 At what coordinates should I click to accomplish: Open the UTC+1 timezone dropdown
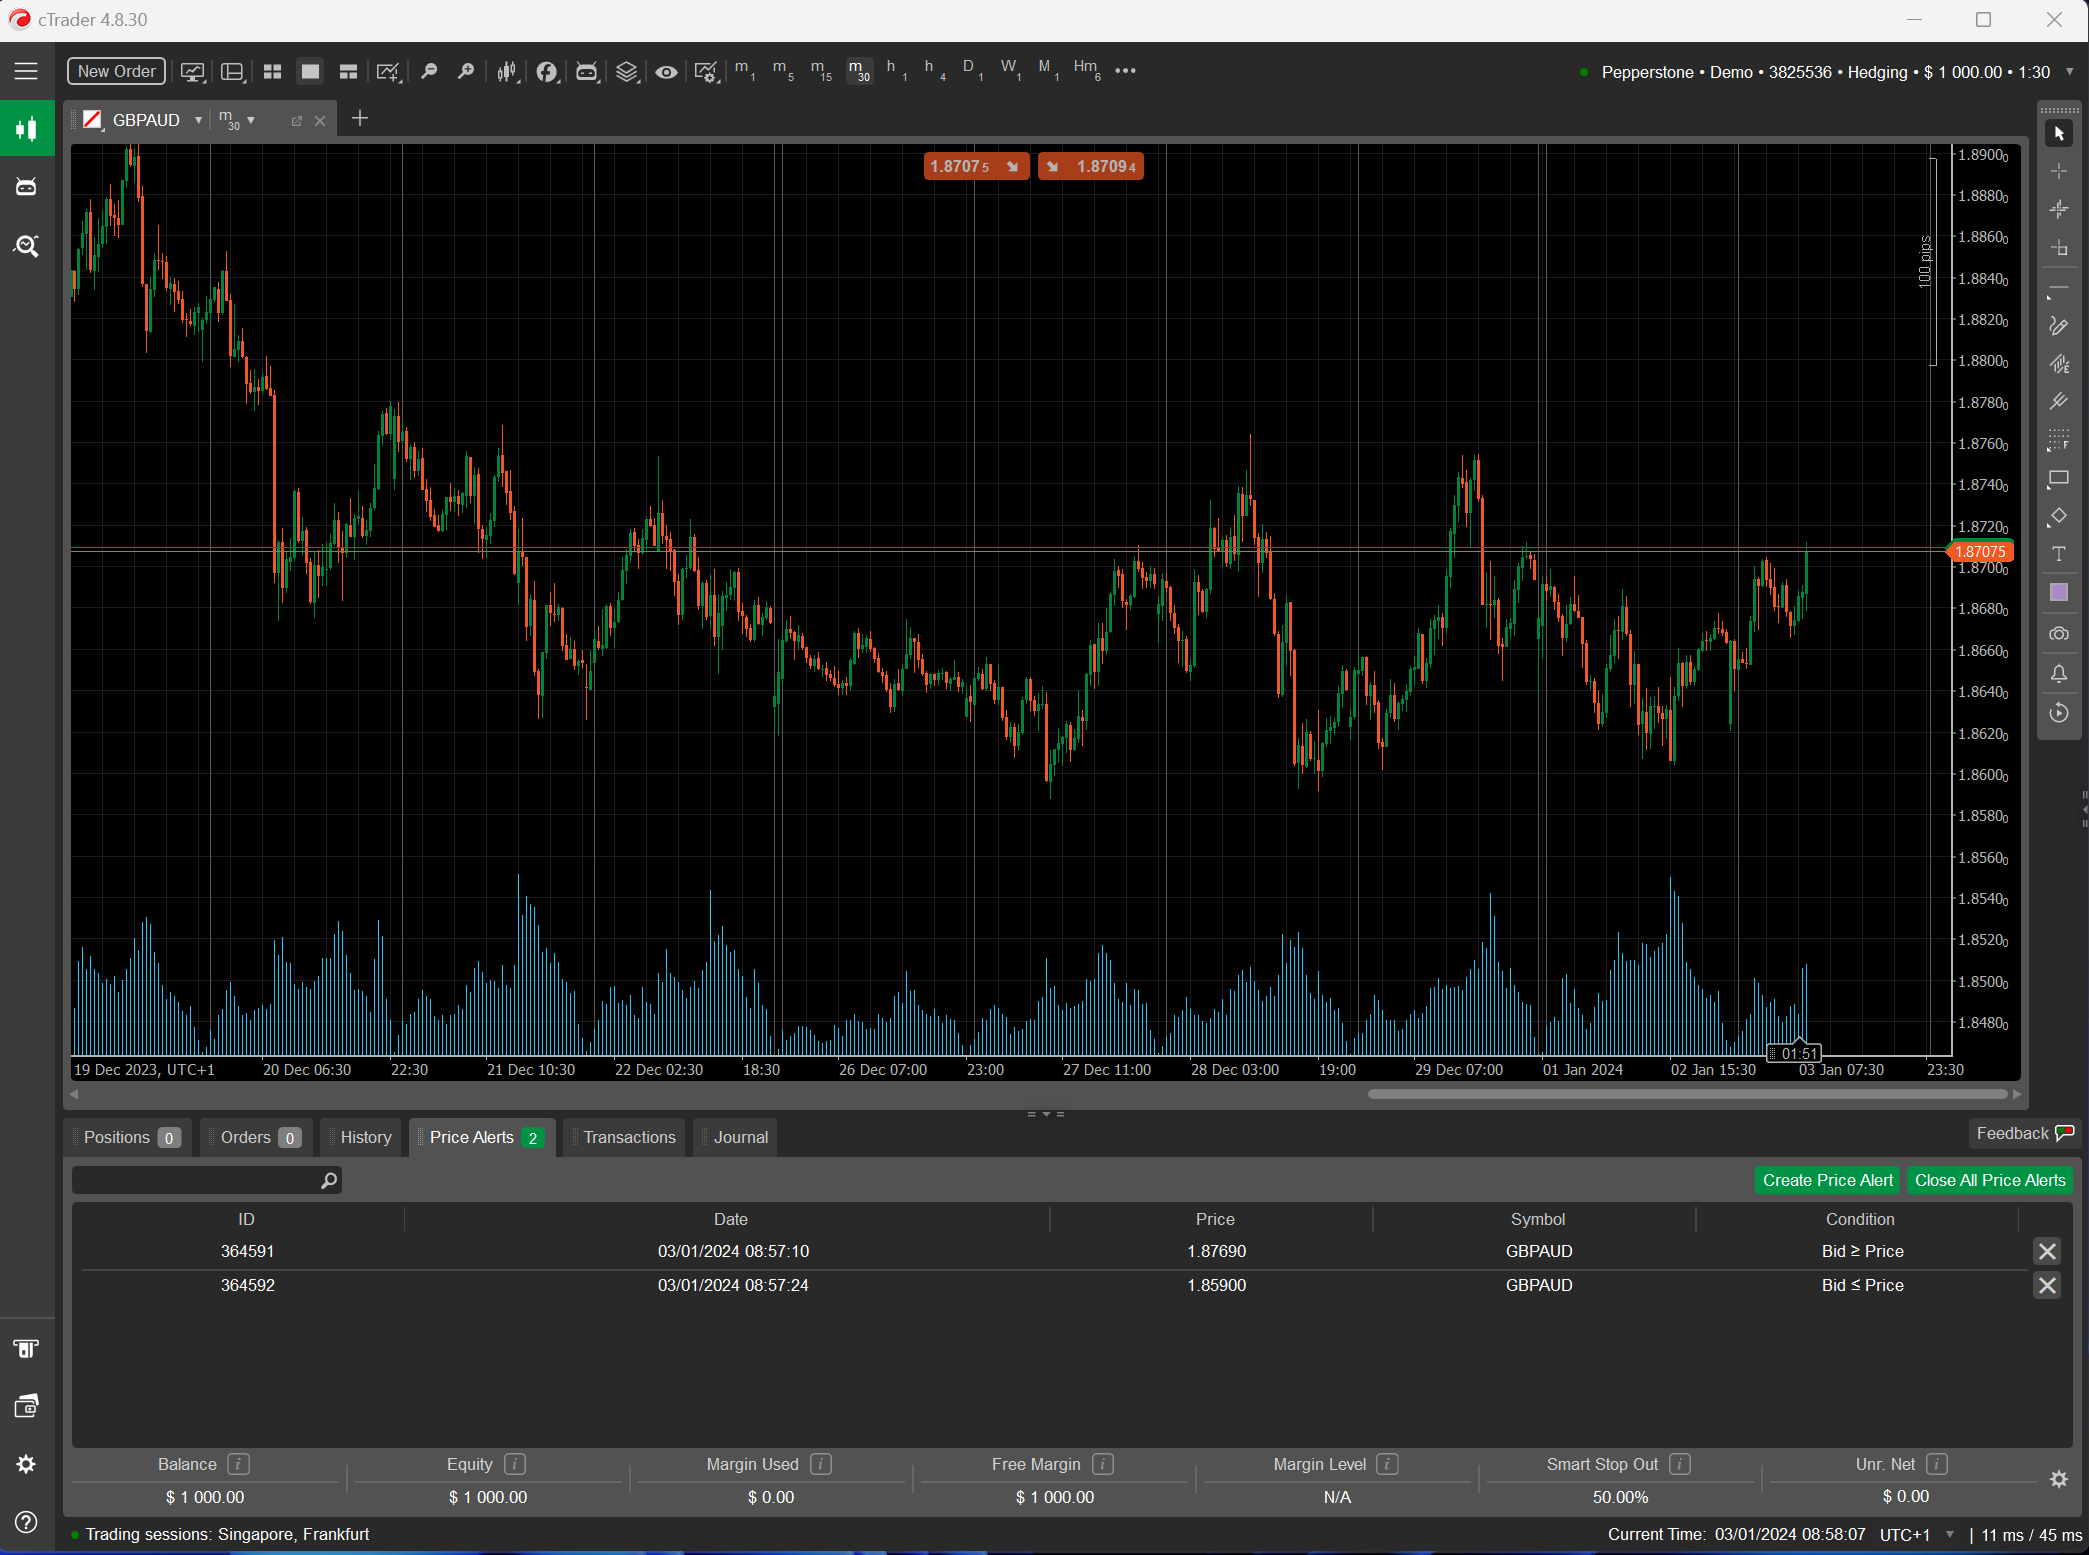click(1950, 1535)
